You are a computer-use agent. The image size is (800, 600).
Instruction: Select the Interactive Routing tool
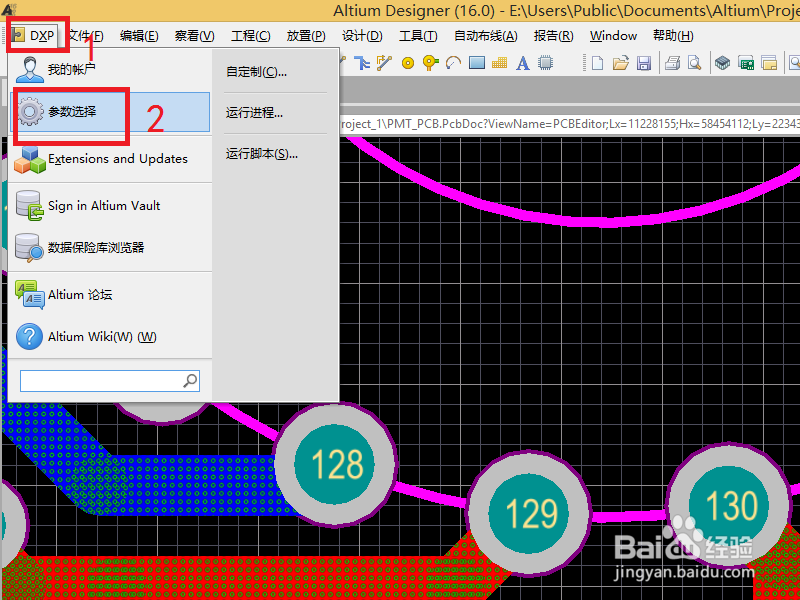click(362, 63)
